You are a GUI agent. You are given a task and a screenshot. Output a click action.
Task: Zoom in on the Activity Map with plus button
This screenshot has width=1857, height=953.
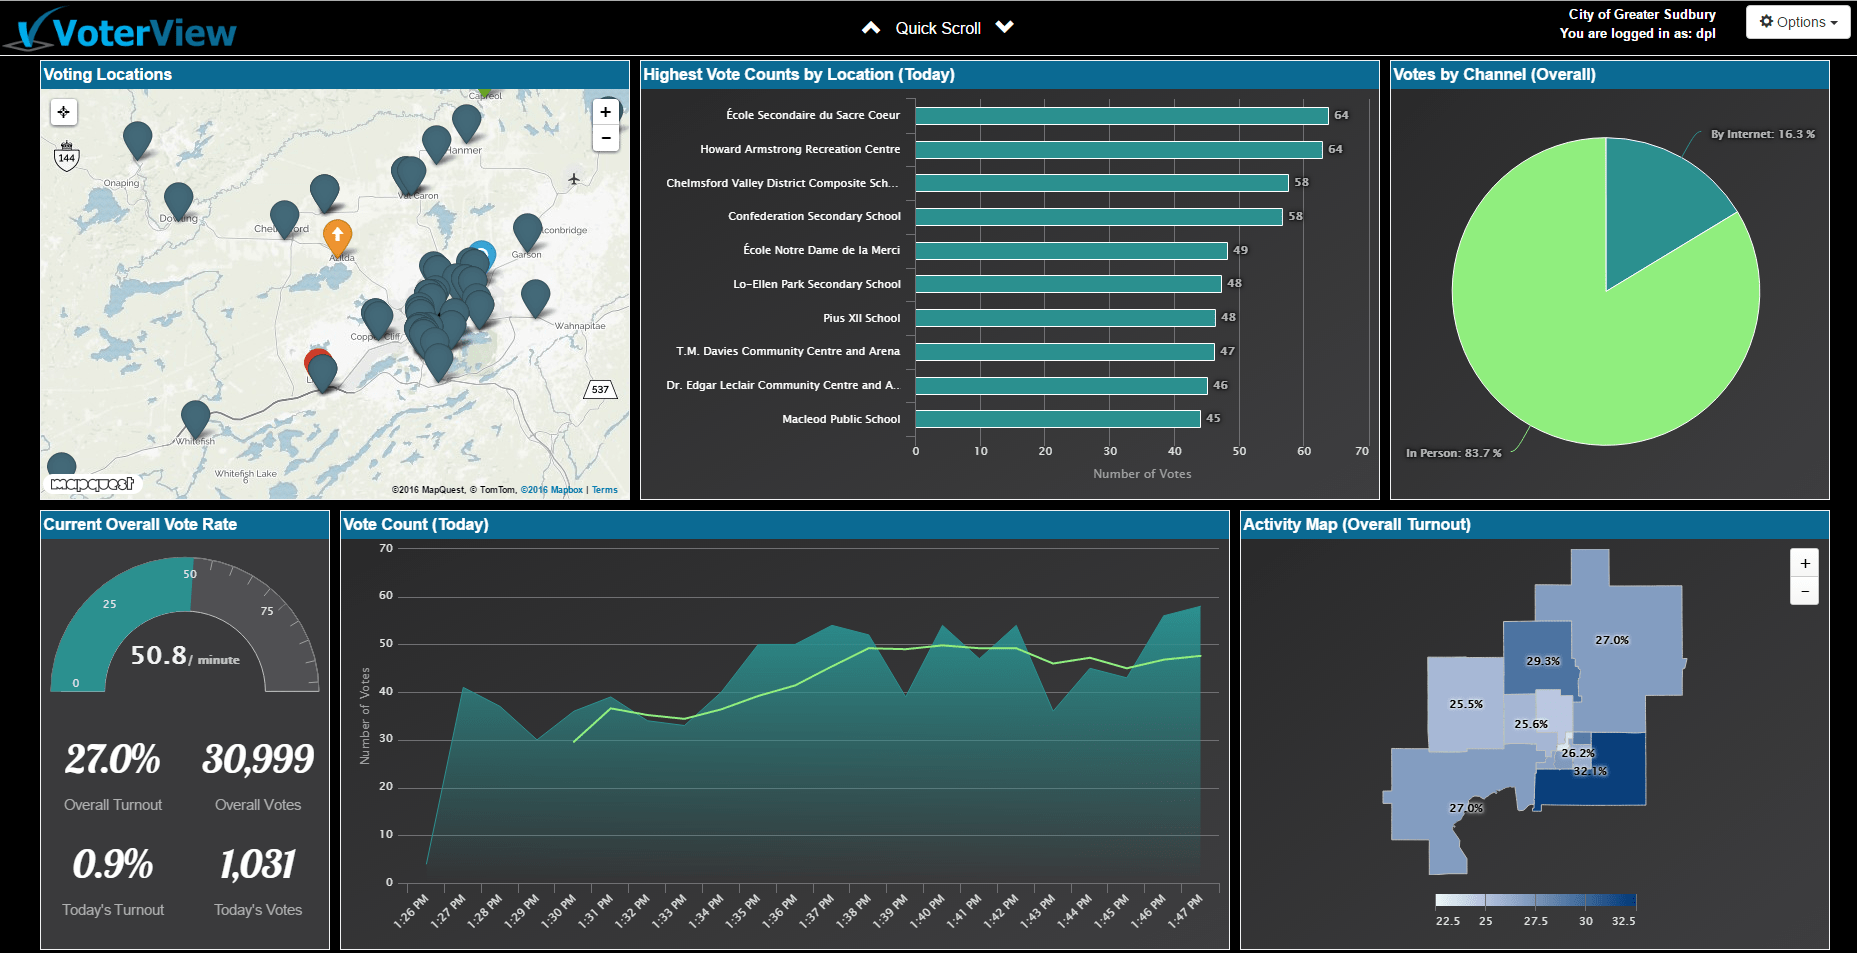(x=1804, y=562)
